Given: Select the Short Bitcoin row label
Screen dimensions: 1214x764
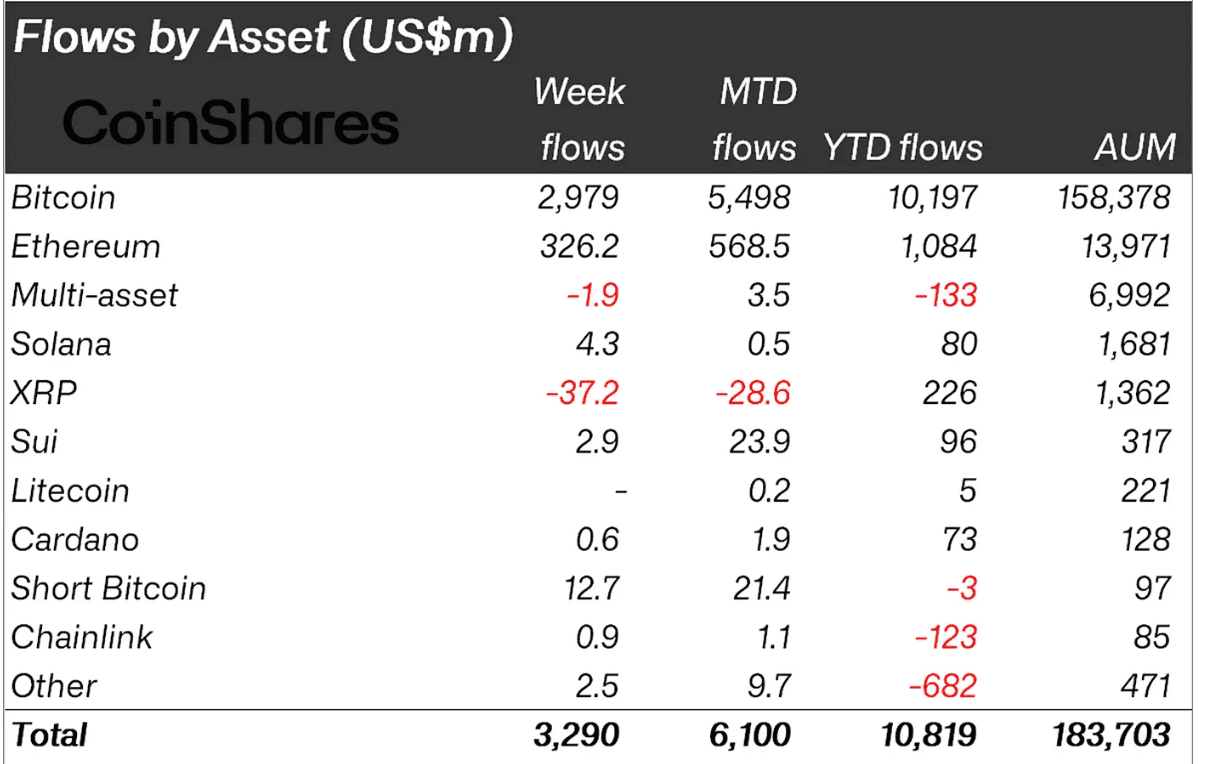Looking at the screenshot, I should [x=108, y=588].
